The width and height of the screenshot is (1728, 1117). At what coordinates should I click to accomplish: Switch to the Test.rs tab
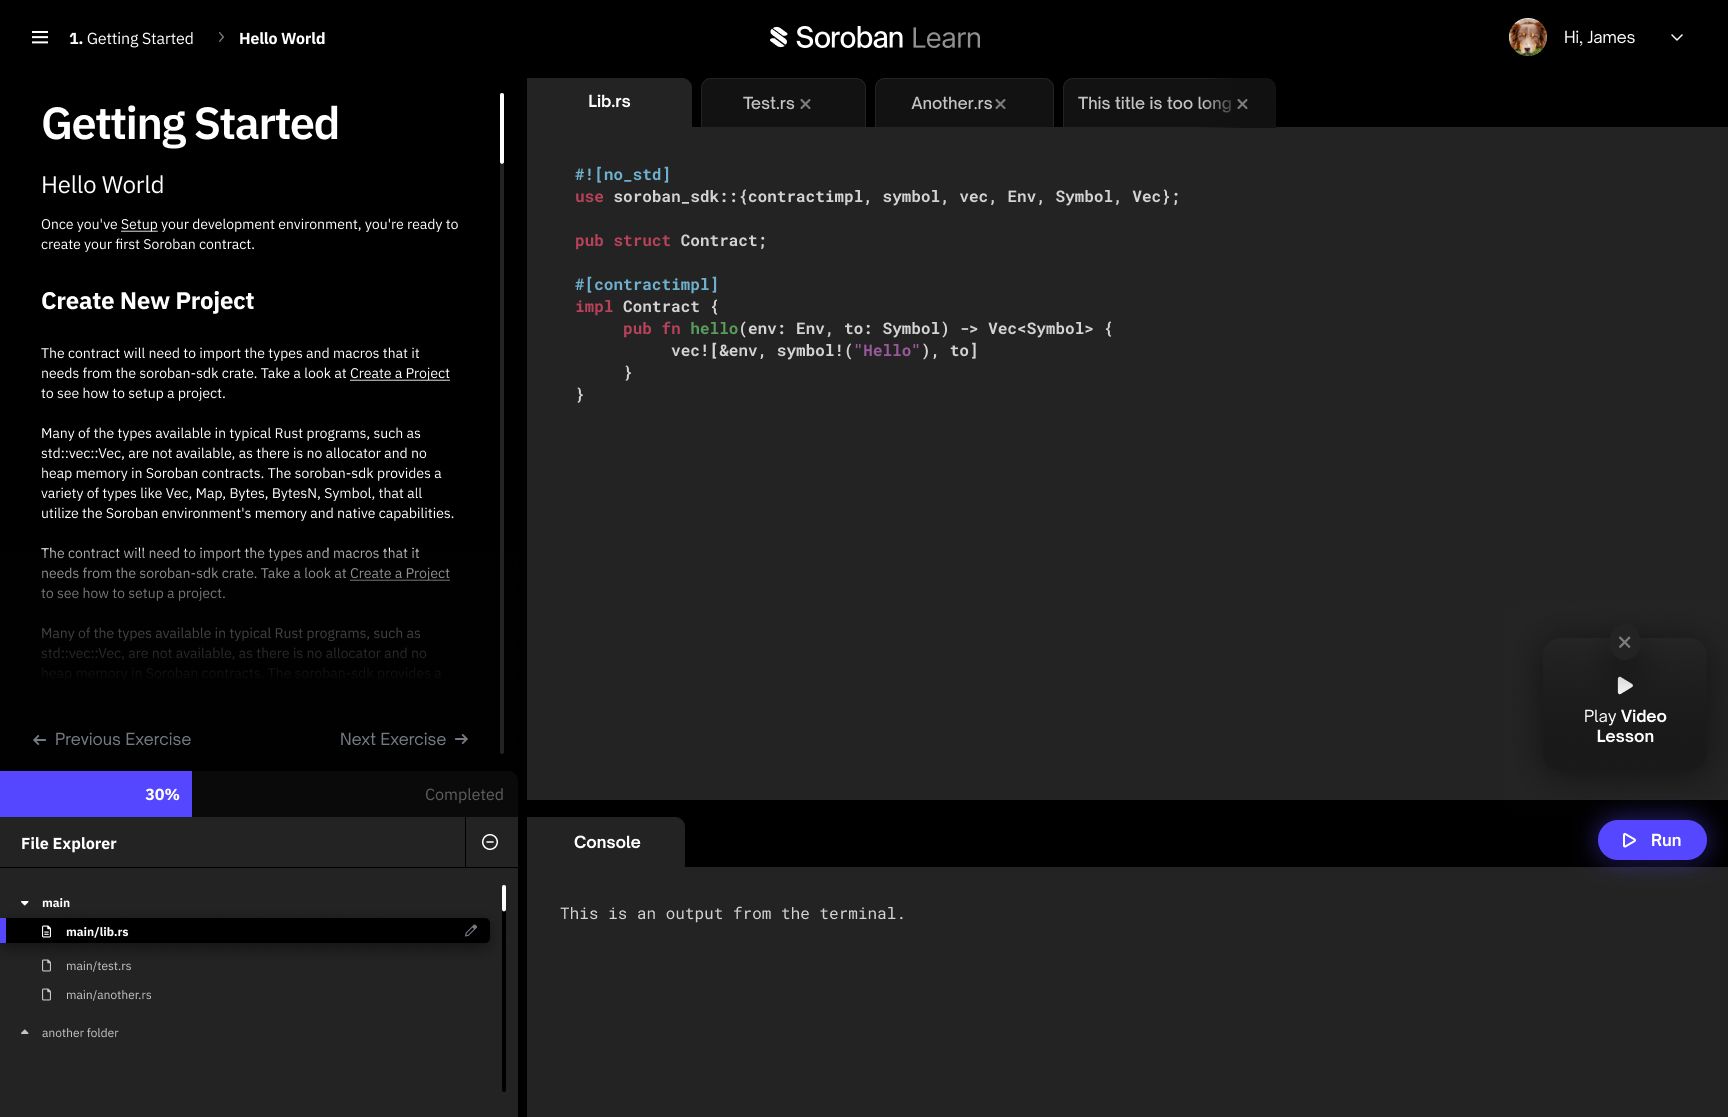[768, 103]
